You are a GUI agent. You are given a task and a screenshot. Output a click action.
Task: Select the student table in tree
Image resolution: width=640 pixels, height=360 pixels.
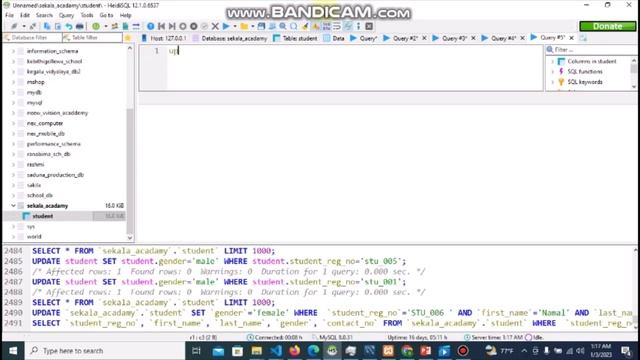click(x=42, y=216)
